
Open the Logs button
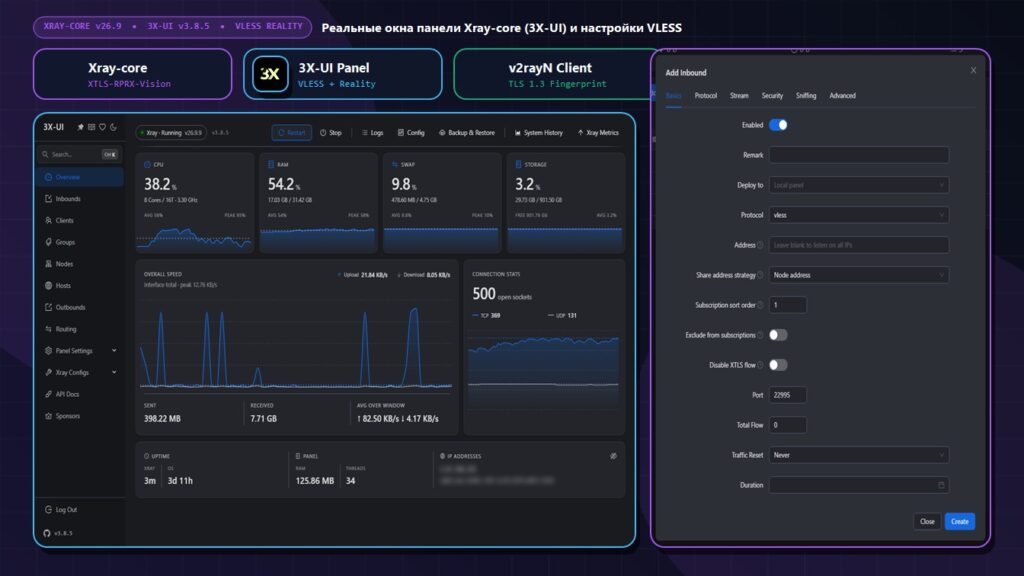[372, 133]
